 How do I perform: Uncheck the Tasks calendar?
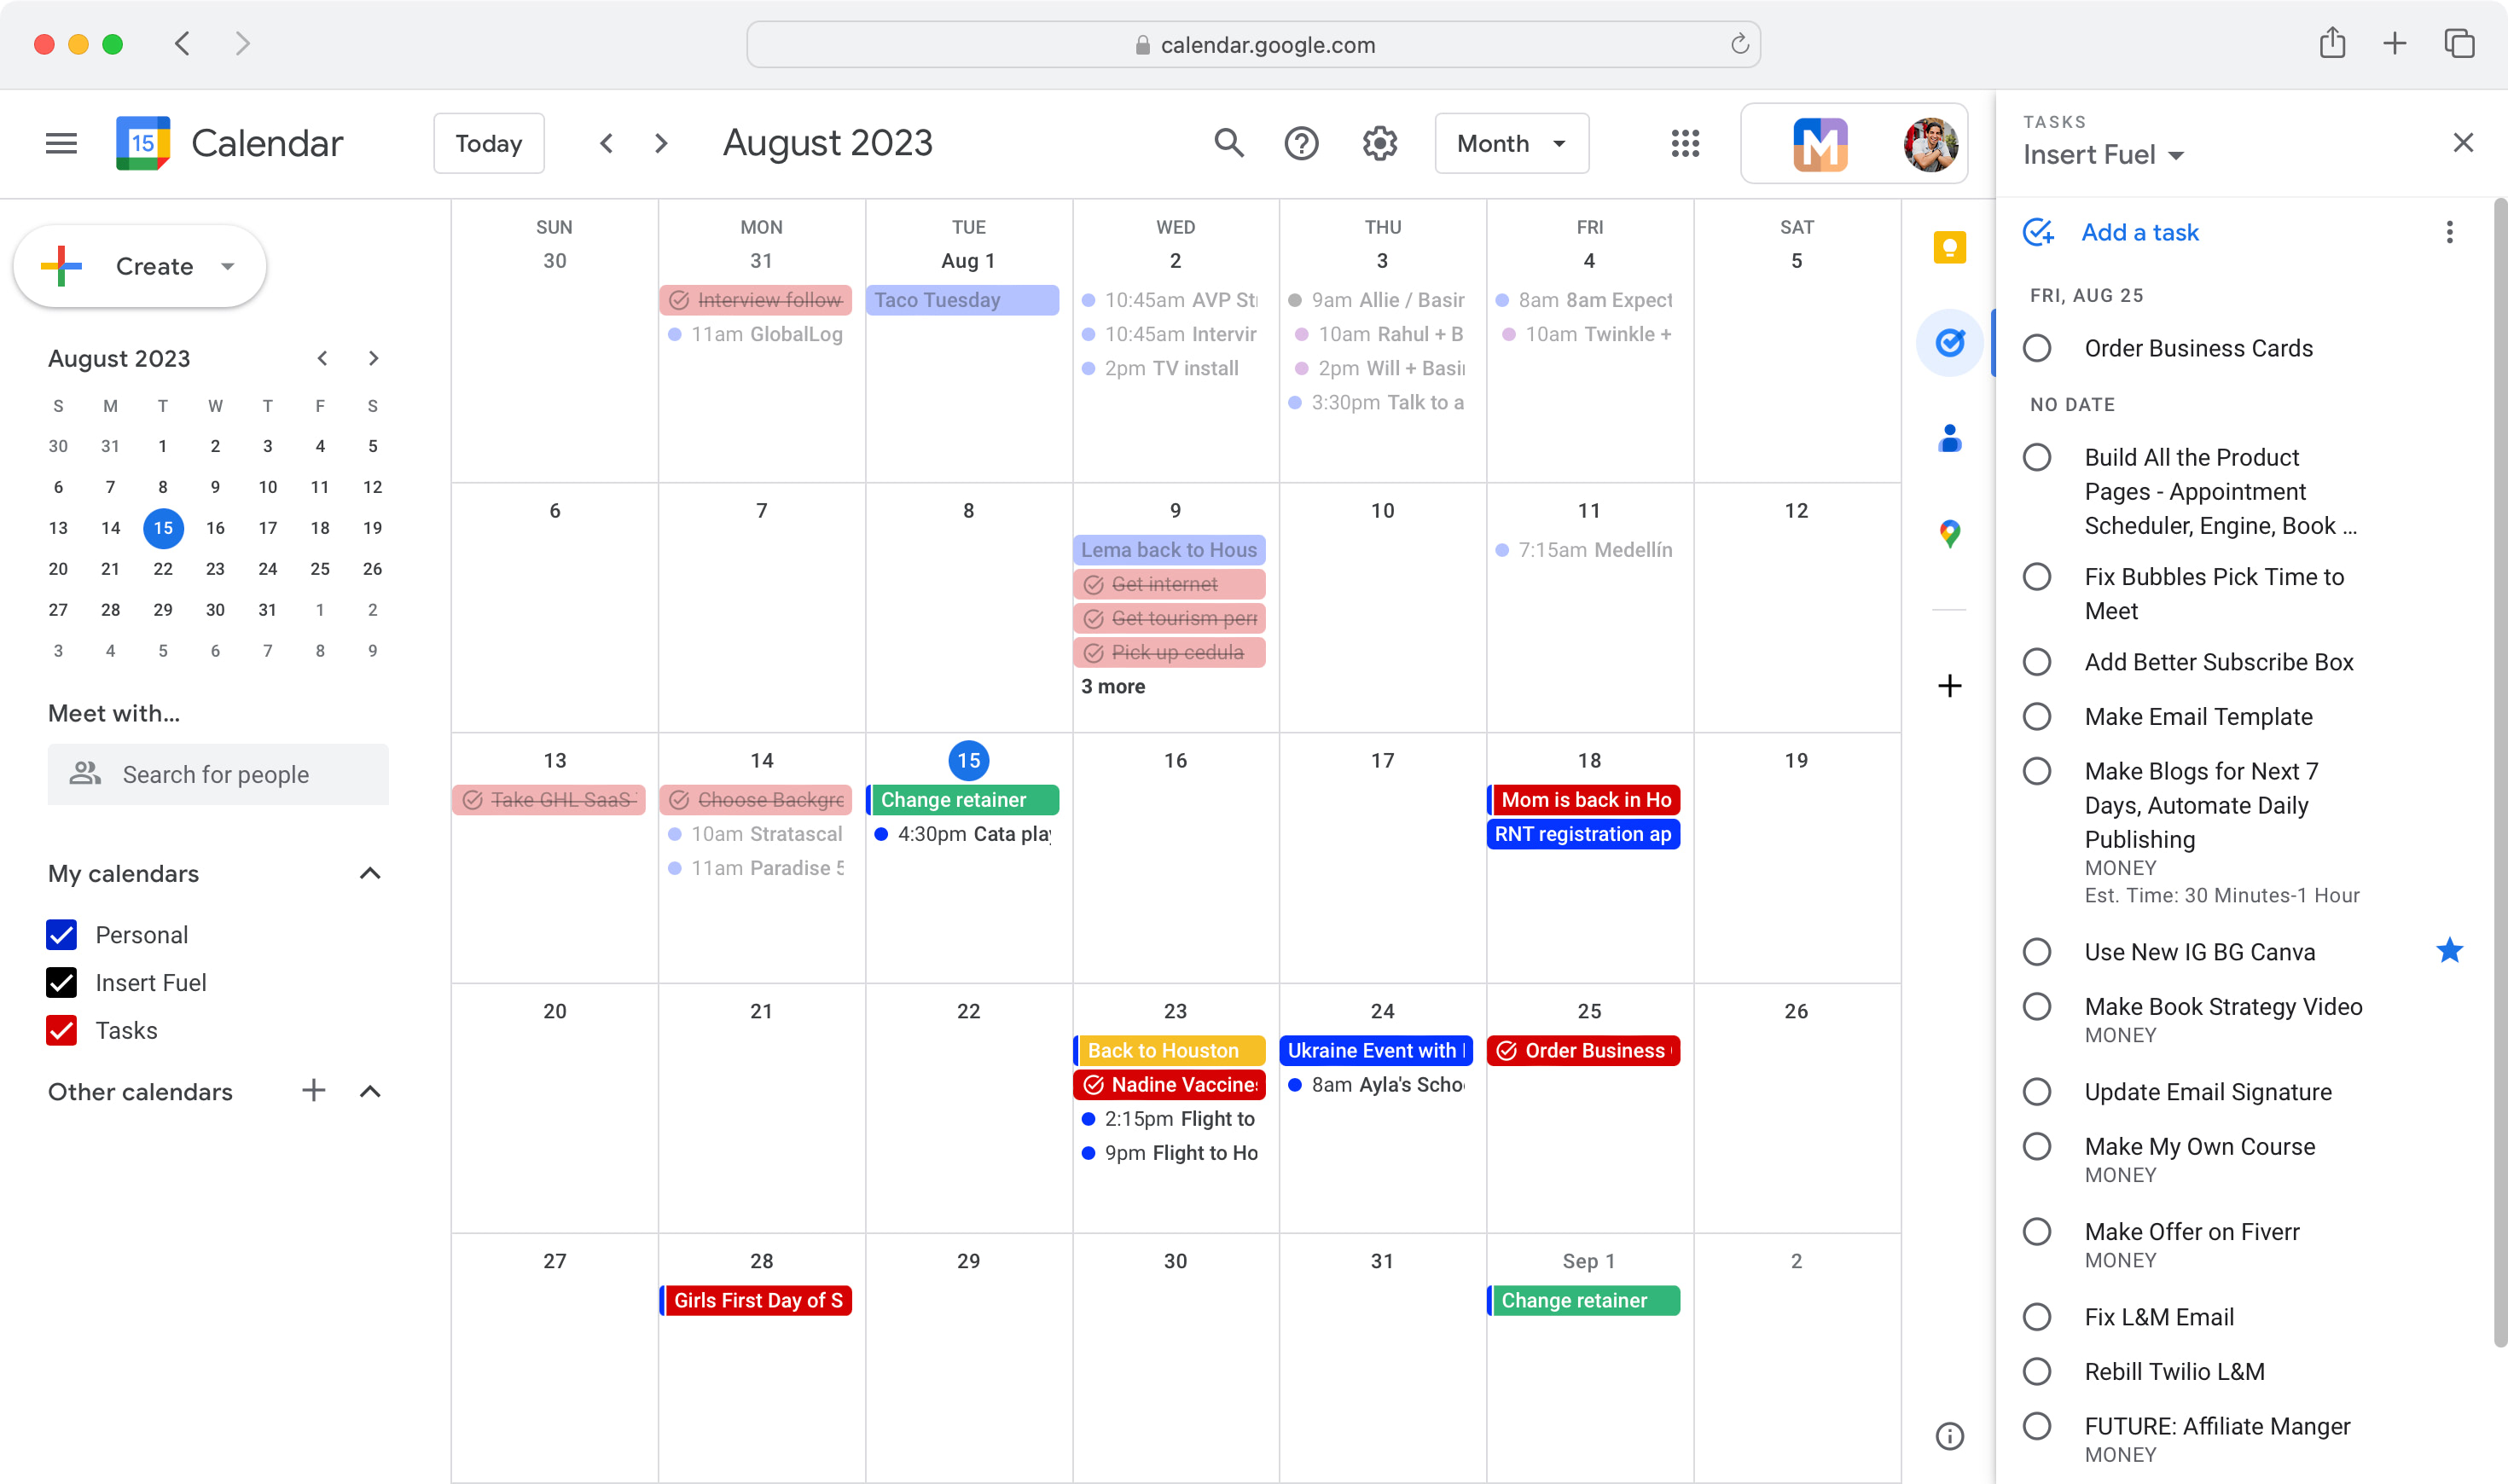[61, 1030]
